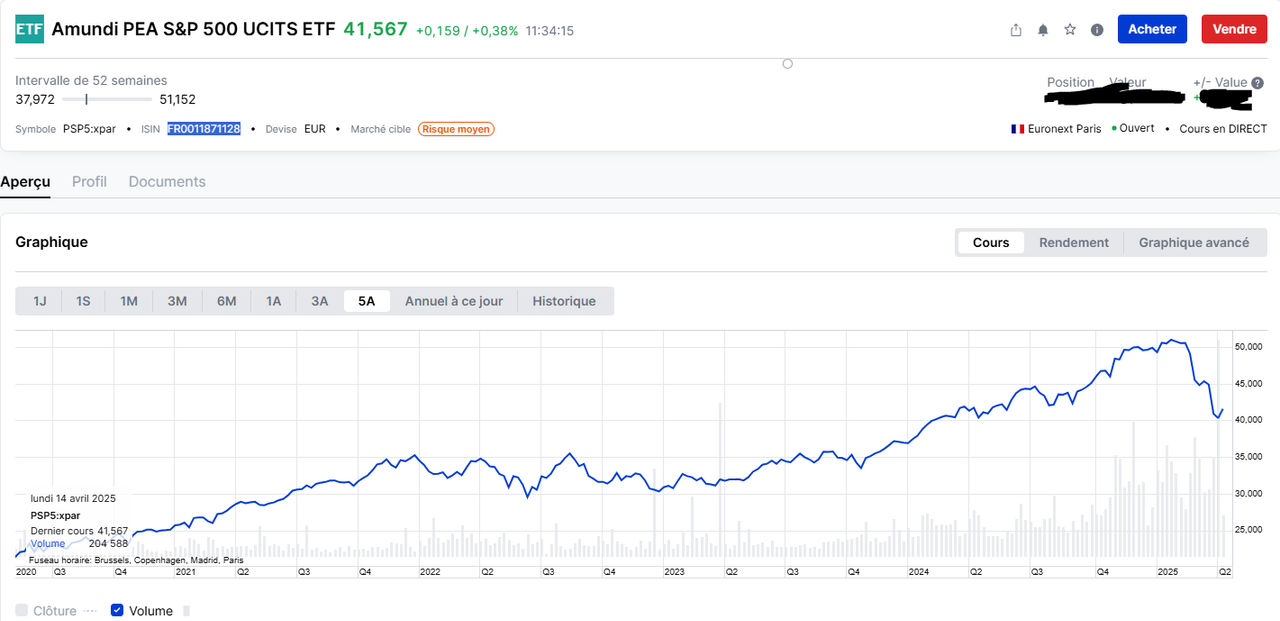The image size is (1280, 621).
Task: Click the Vendre sell button
Action: (x=1234, y=29)
